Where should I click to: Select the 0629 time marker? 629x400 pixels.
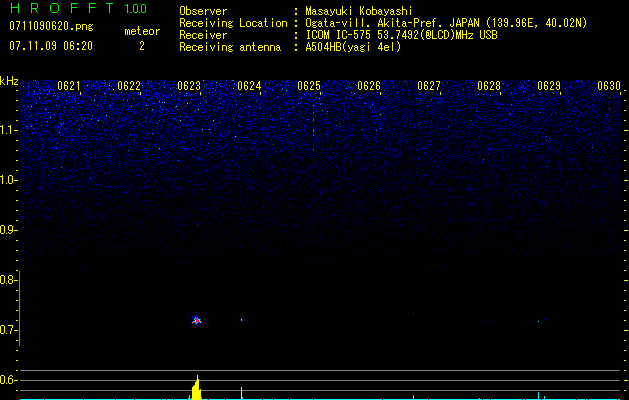point(549,87)
